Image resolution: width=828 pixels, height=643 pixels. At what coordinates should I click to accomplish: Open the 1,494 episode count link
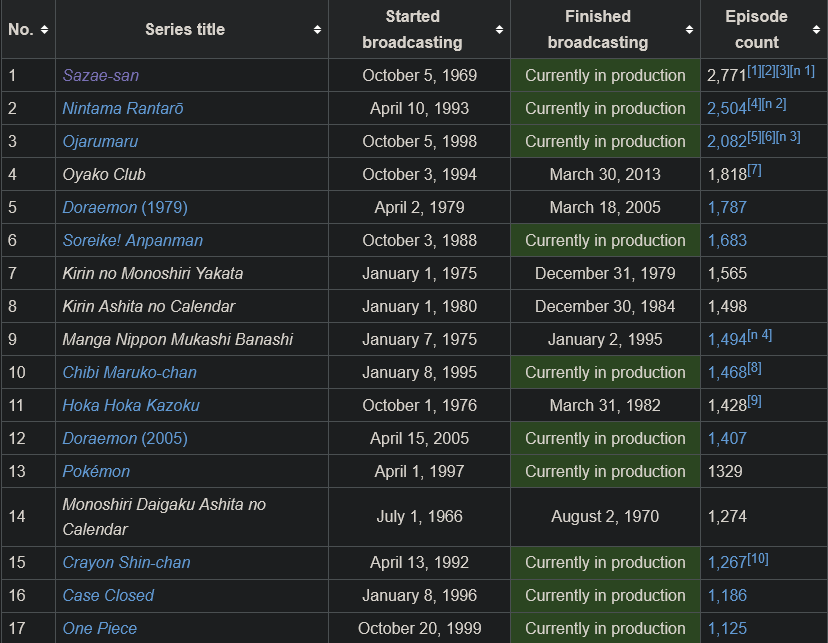(727, 339)
